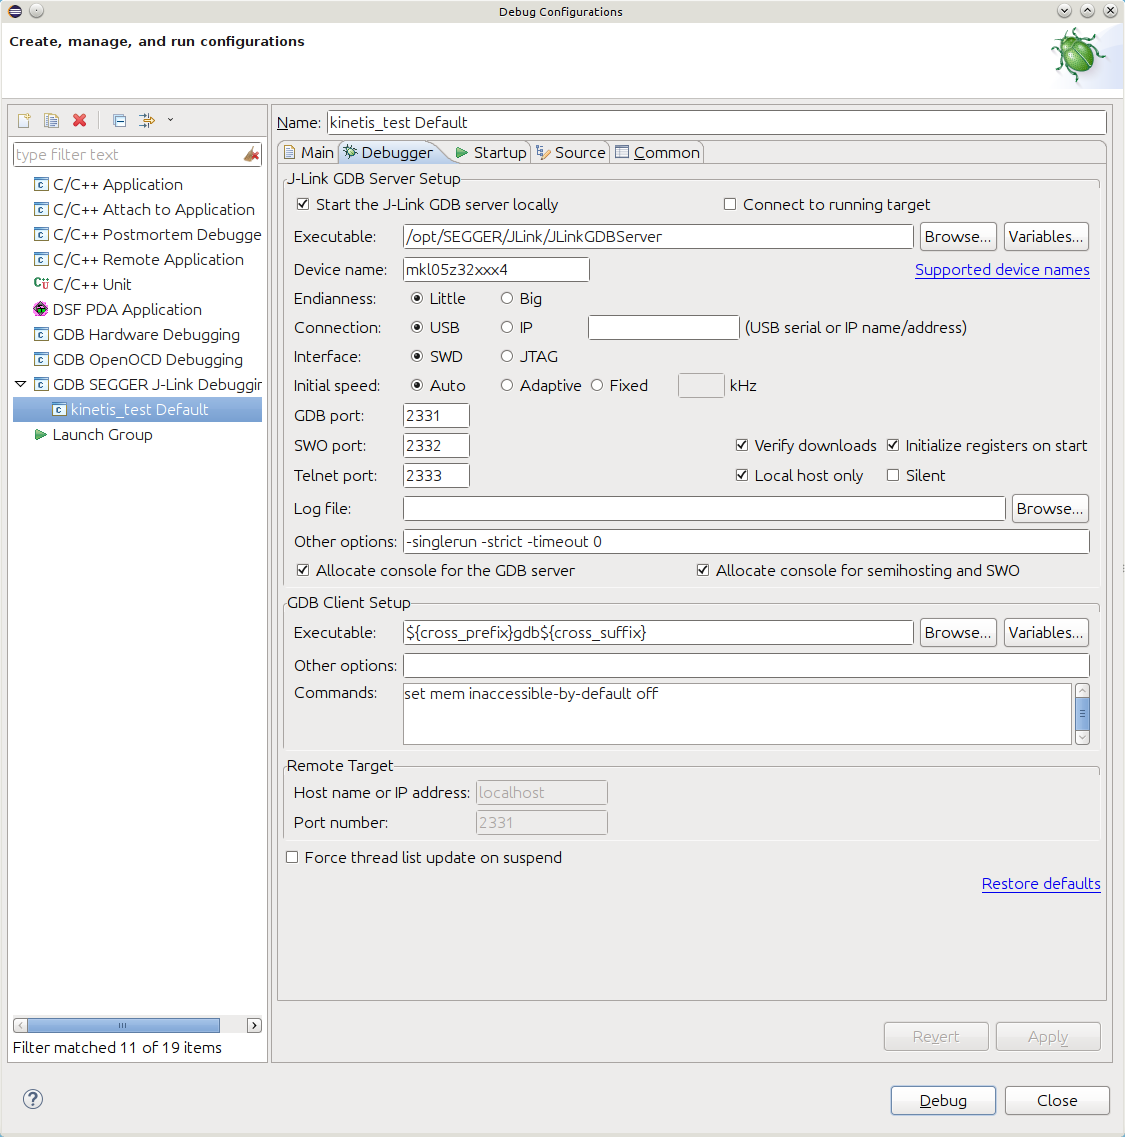Click the filter launch configurations icon
This screenshot has width=1125, height=1137.
pos(147,120)
